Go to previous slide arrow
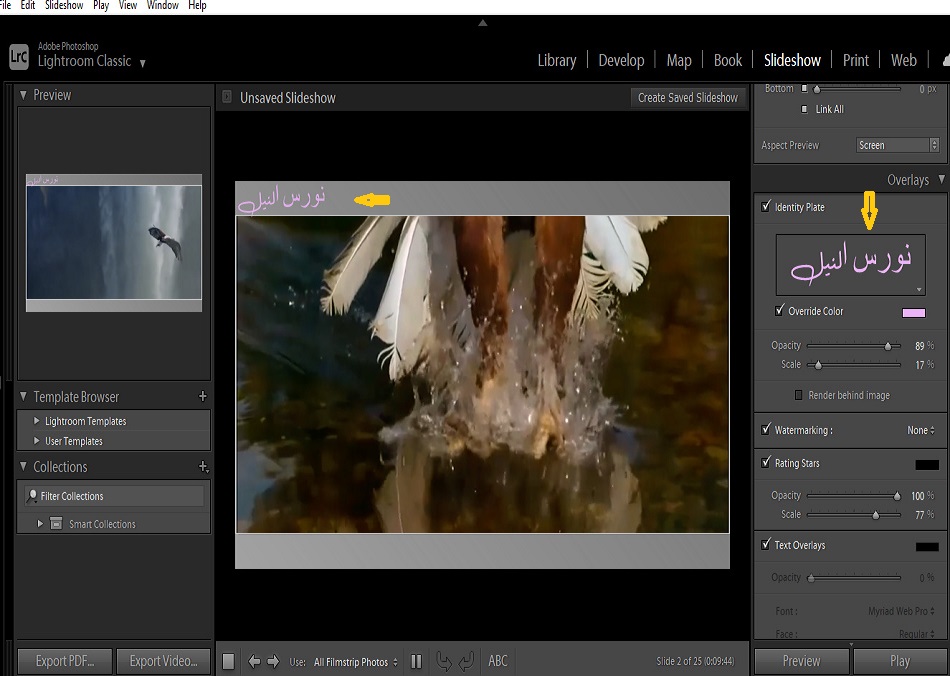Image resolution: width=950 pixels, height=676 pixels. 254,661
